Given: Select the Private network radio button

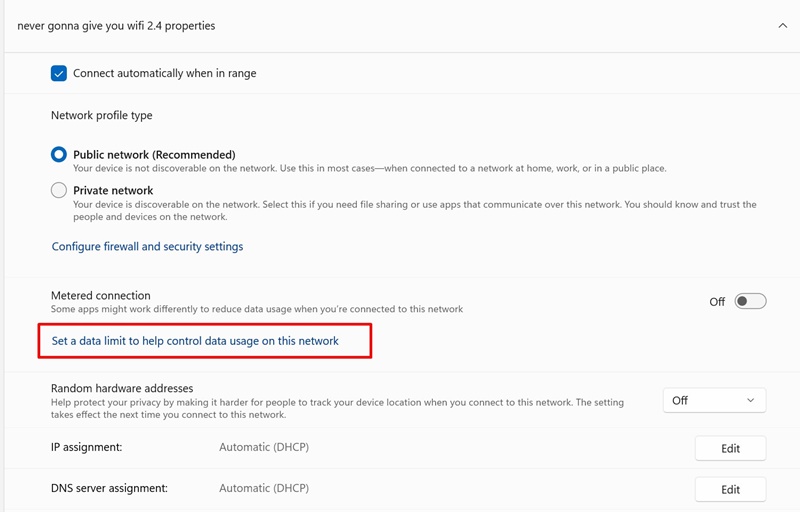Looking at the screenshot, I should click(x=59, y=190).
